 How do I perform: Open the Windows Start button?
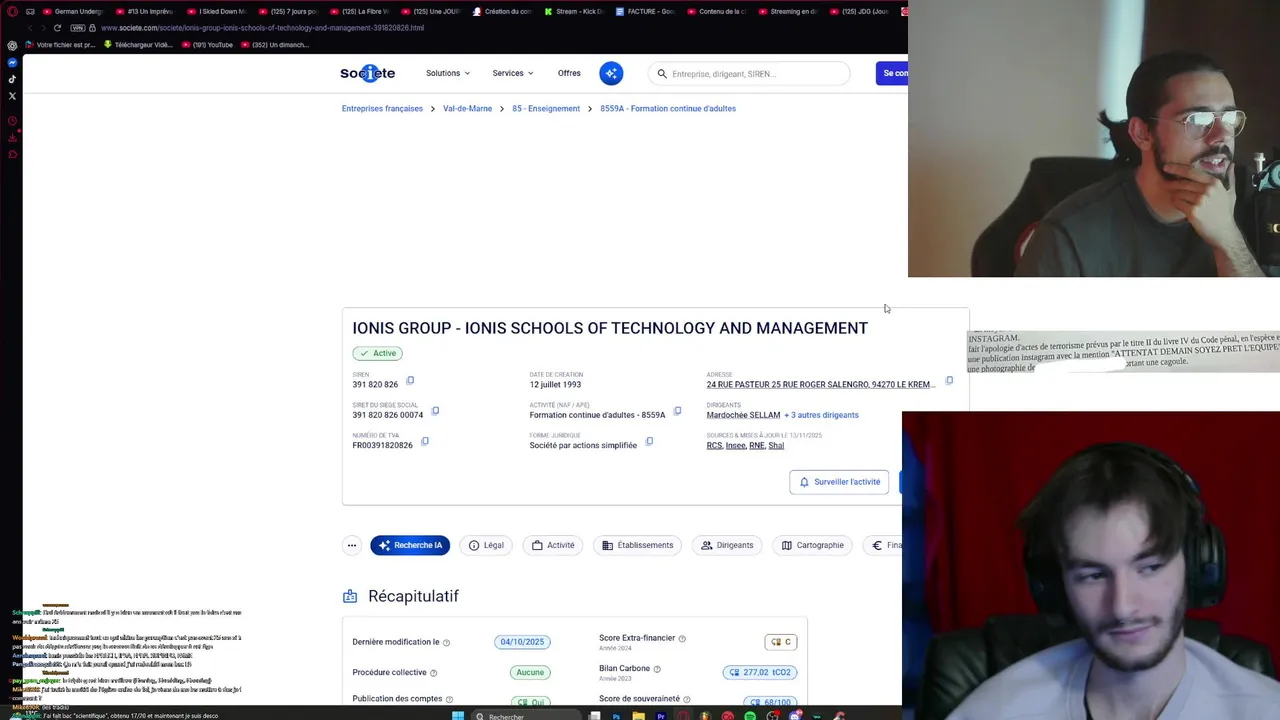458,716
